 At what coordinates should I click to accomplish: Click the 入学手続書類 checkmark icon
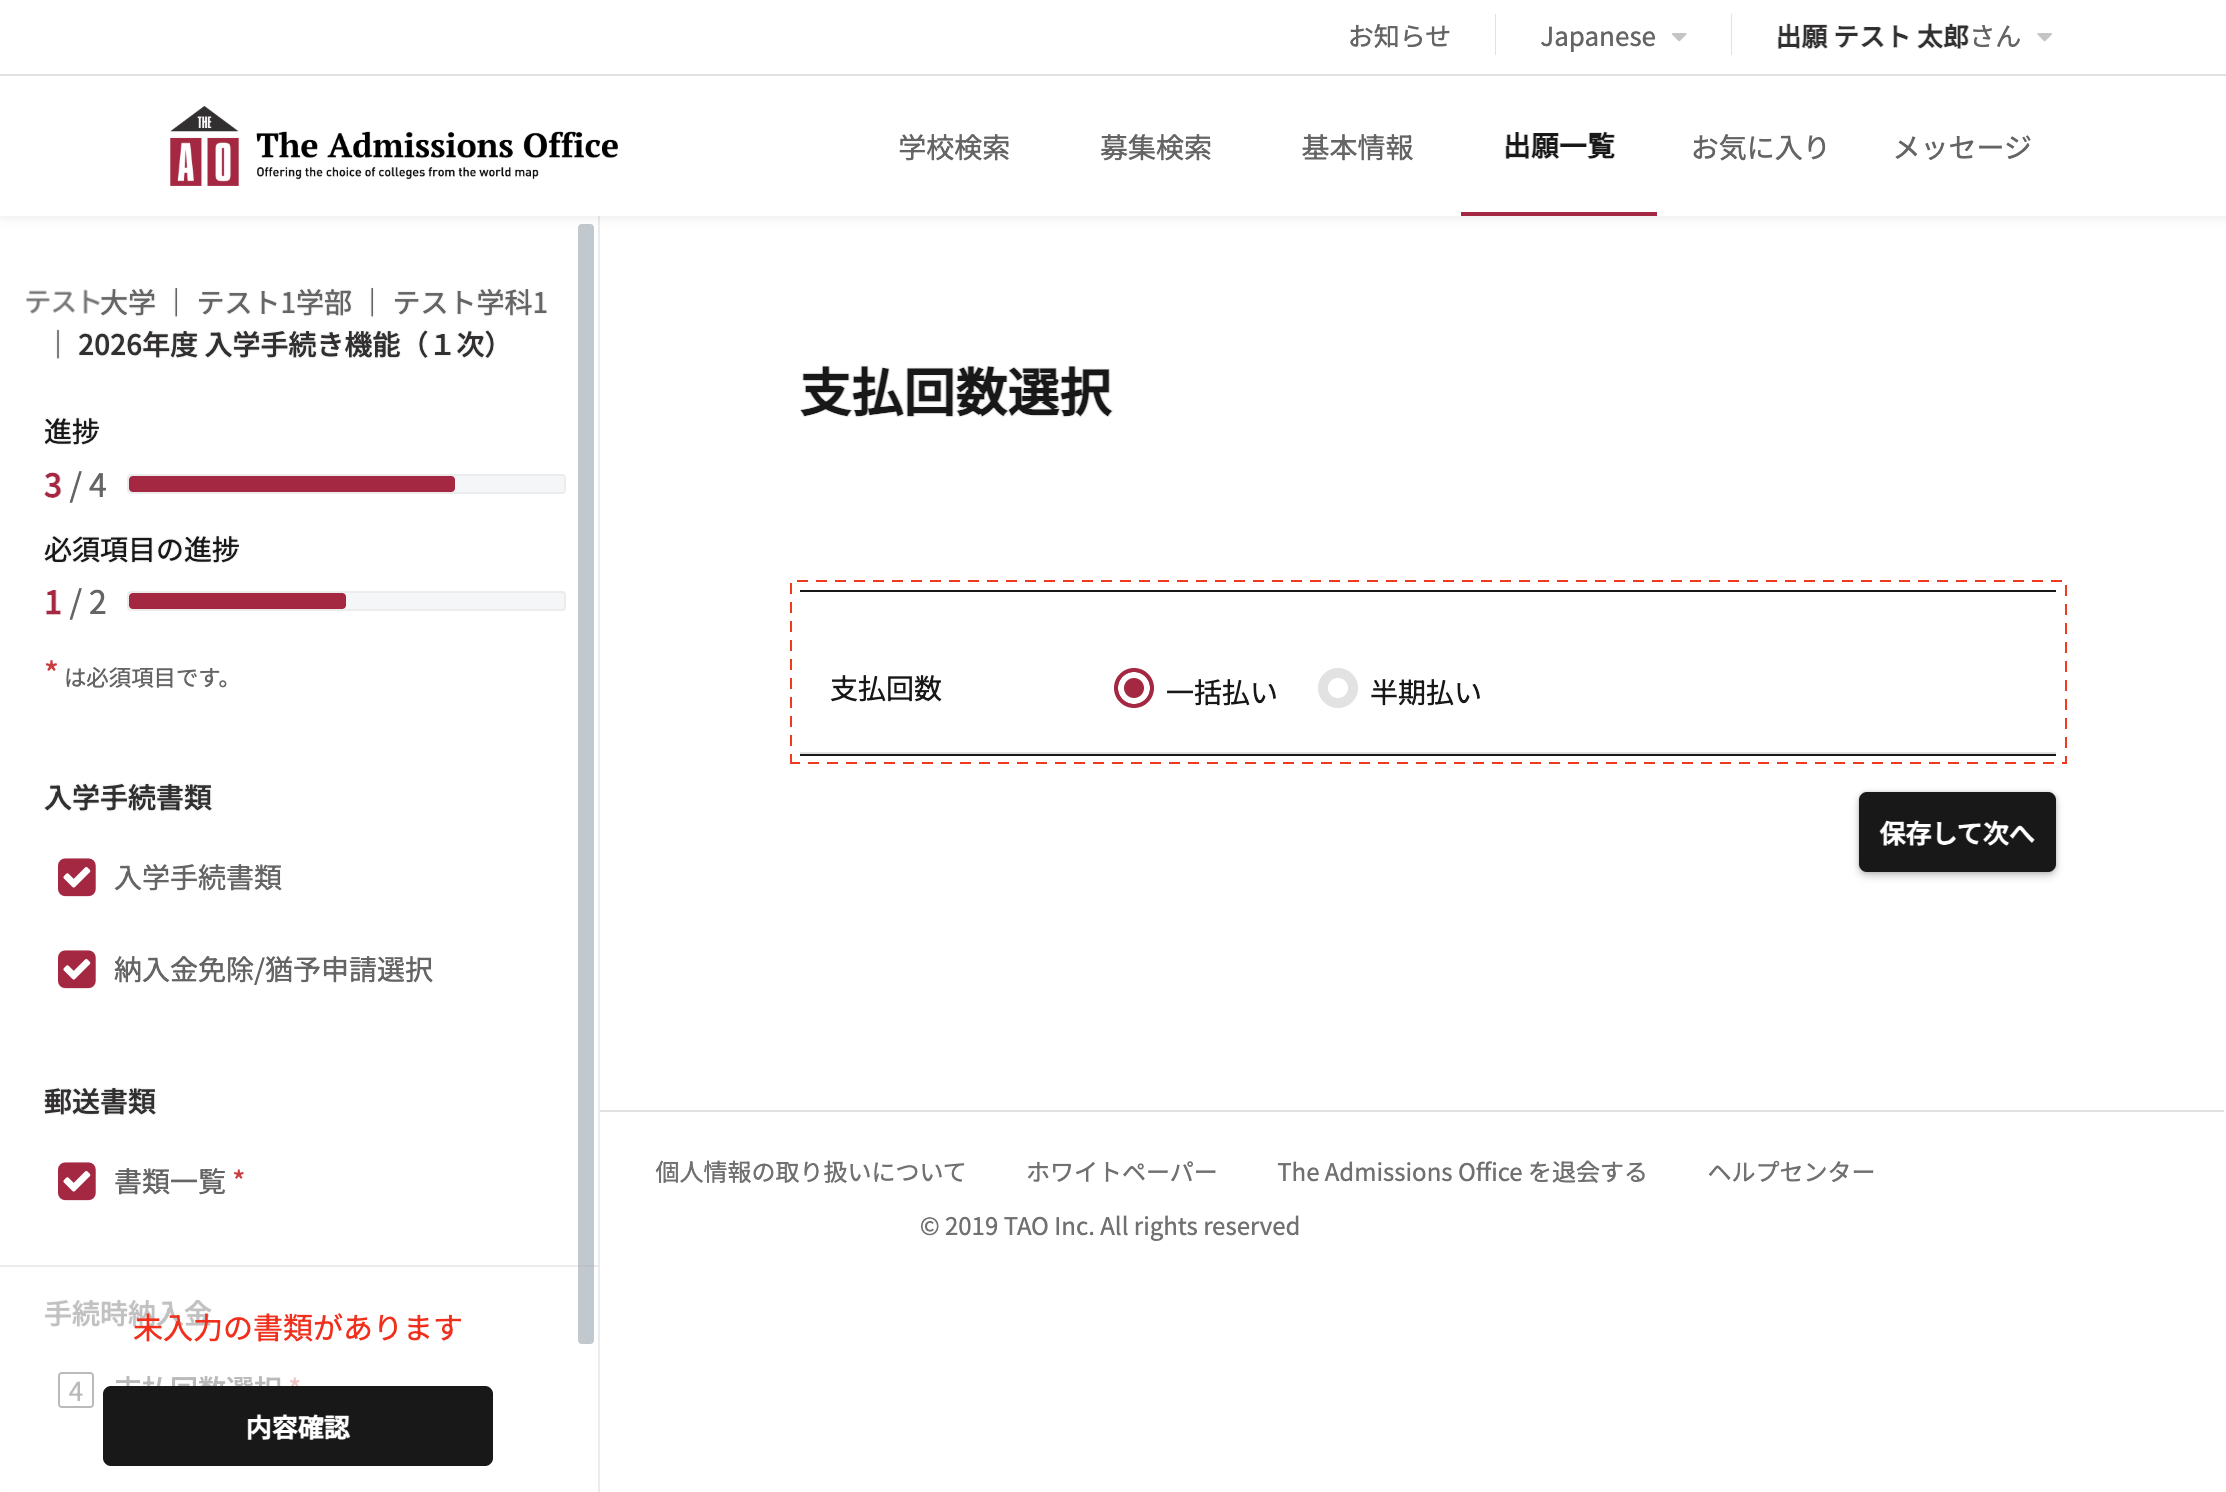(x=77, y=877)
